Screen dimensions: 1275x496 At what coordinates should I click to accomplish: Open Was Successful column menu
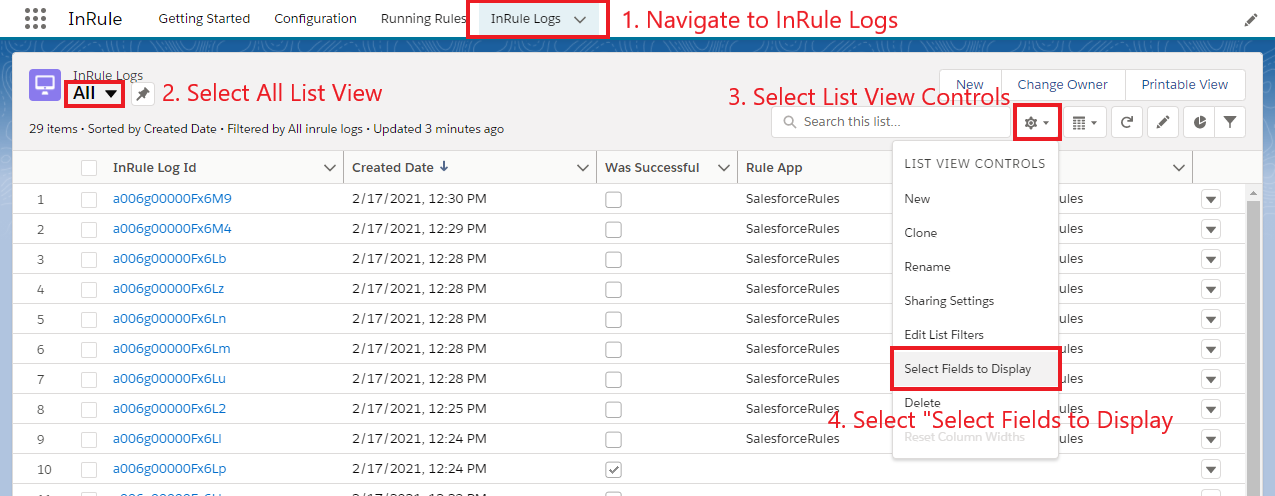[x=725, y=168]
